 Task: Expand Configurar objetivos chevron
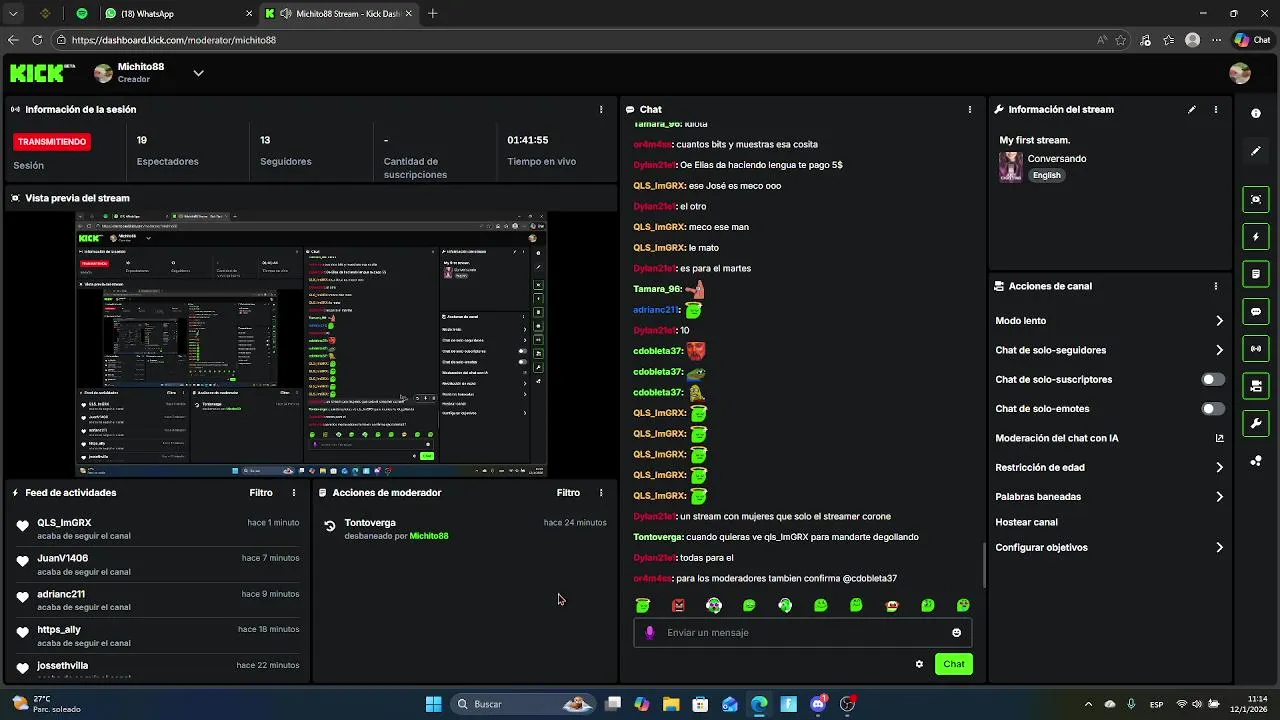tap(1219, 547)
